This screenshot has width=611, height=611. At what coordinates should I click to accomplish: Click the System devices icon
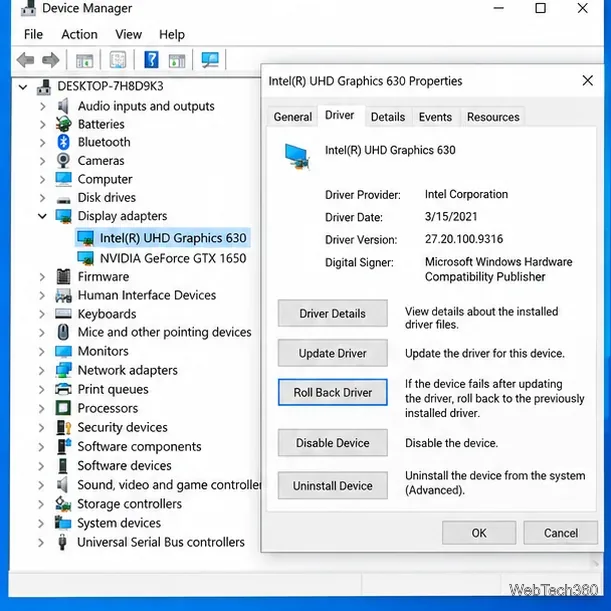[63, 523]
